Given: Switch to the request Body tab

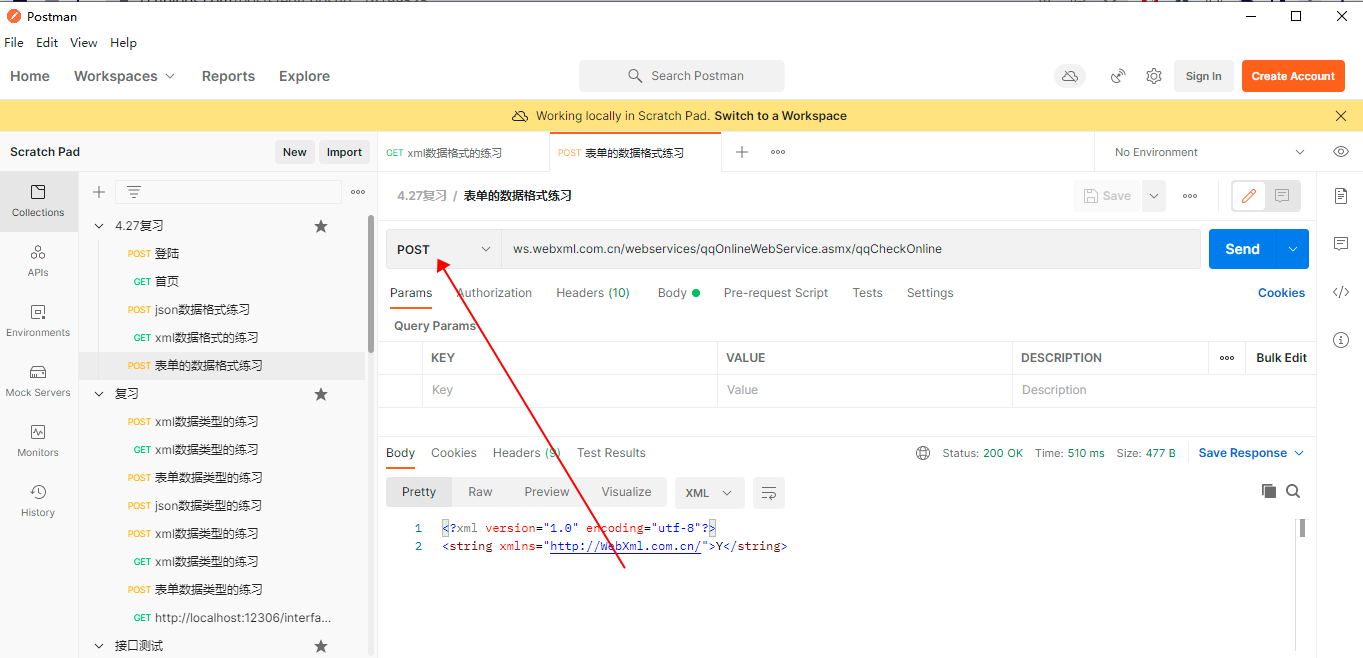Looking at the screenshot, I should 678,293.
